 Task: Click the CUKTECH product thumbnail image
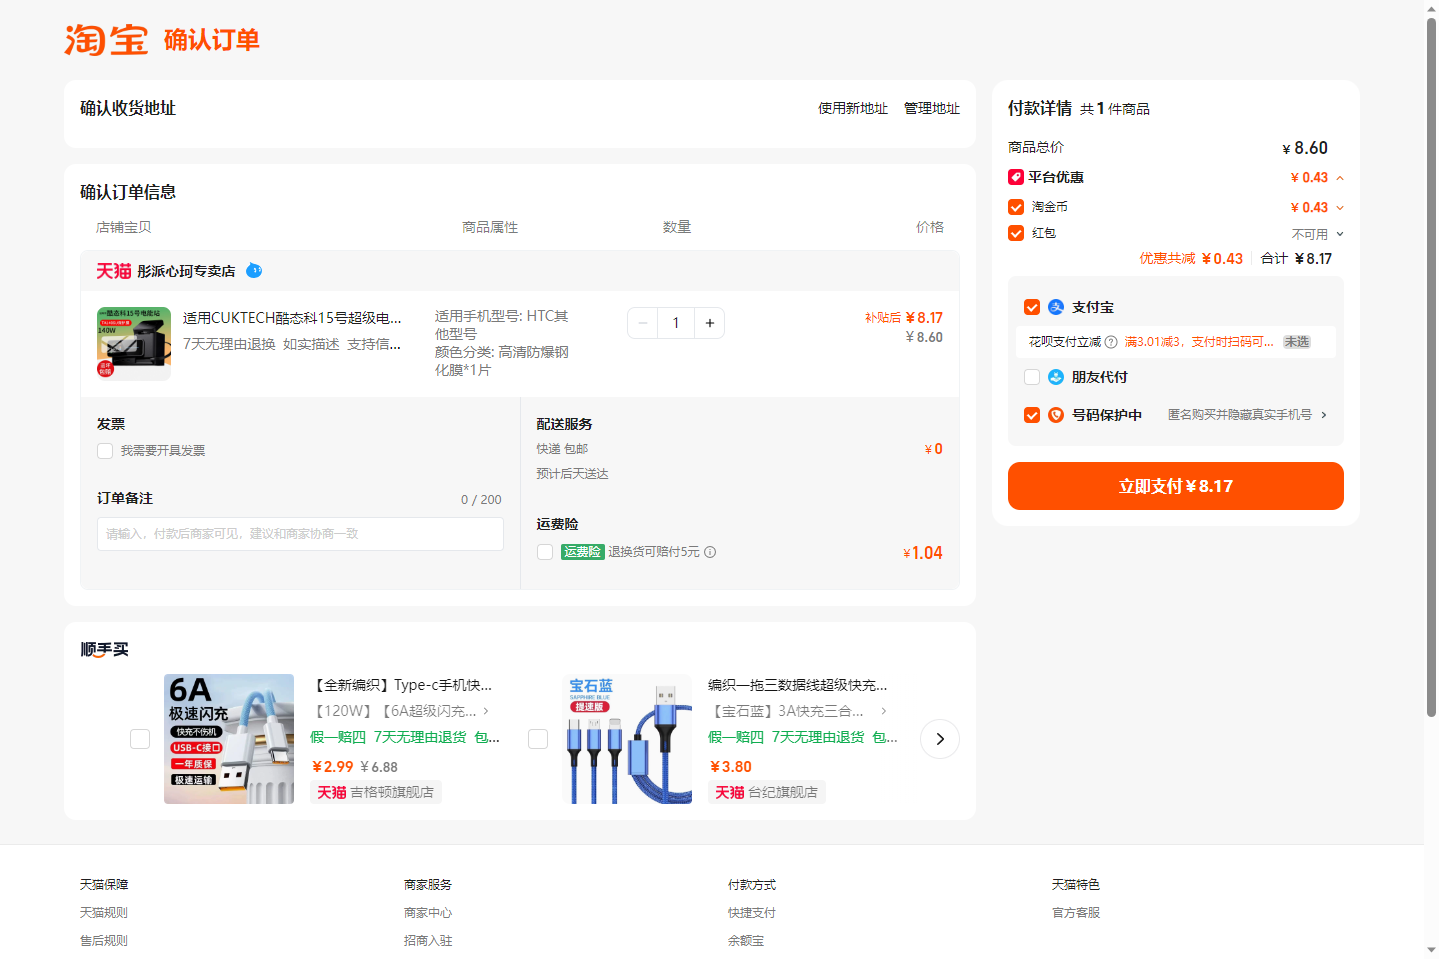(134, 343)
